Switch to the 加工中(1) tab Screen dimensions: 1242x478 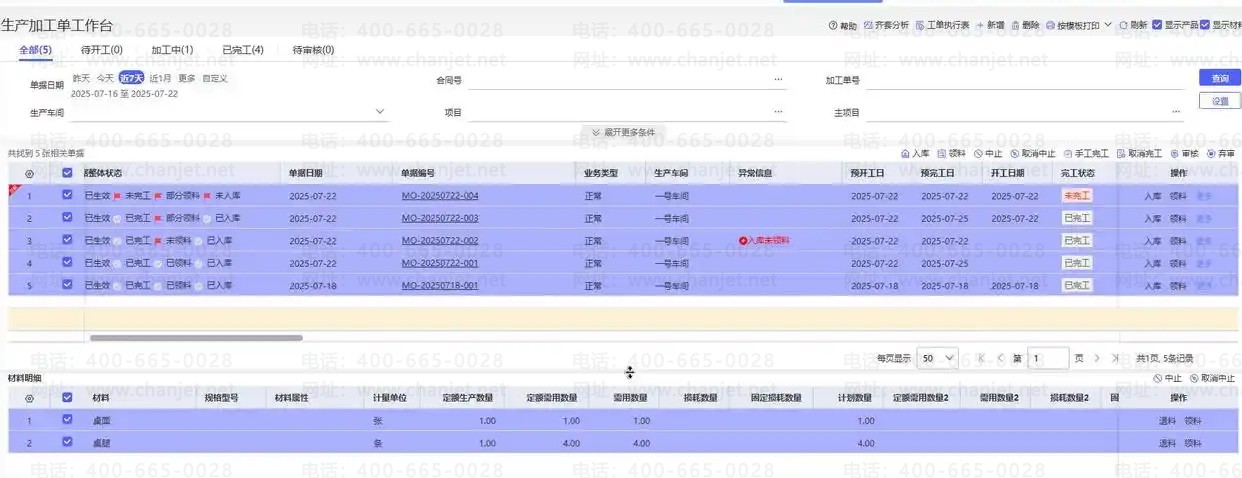(172, 49)
